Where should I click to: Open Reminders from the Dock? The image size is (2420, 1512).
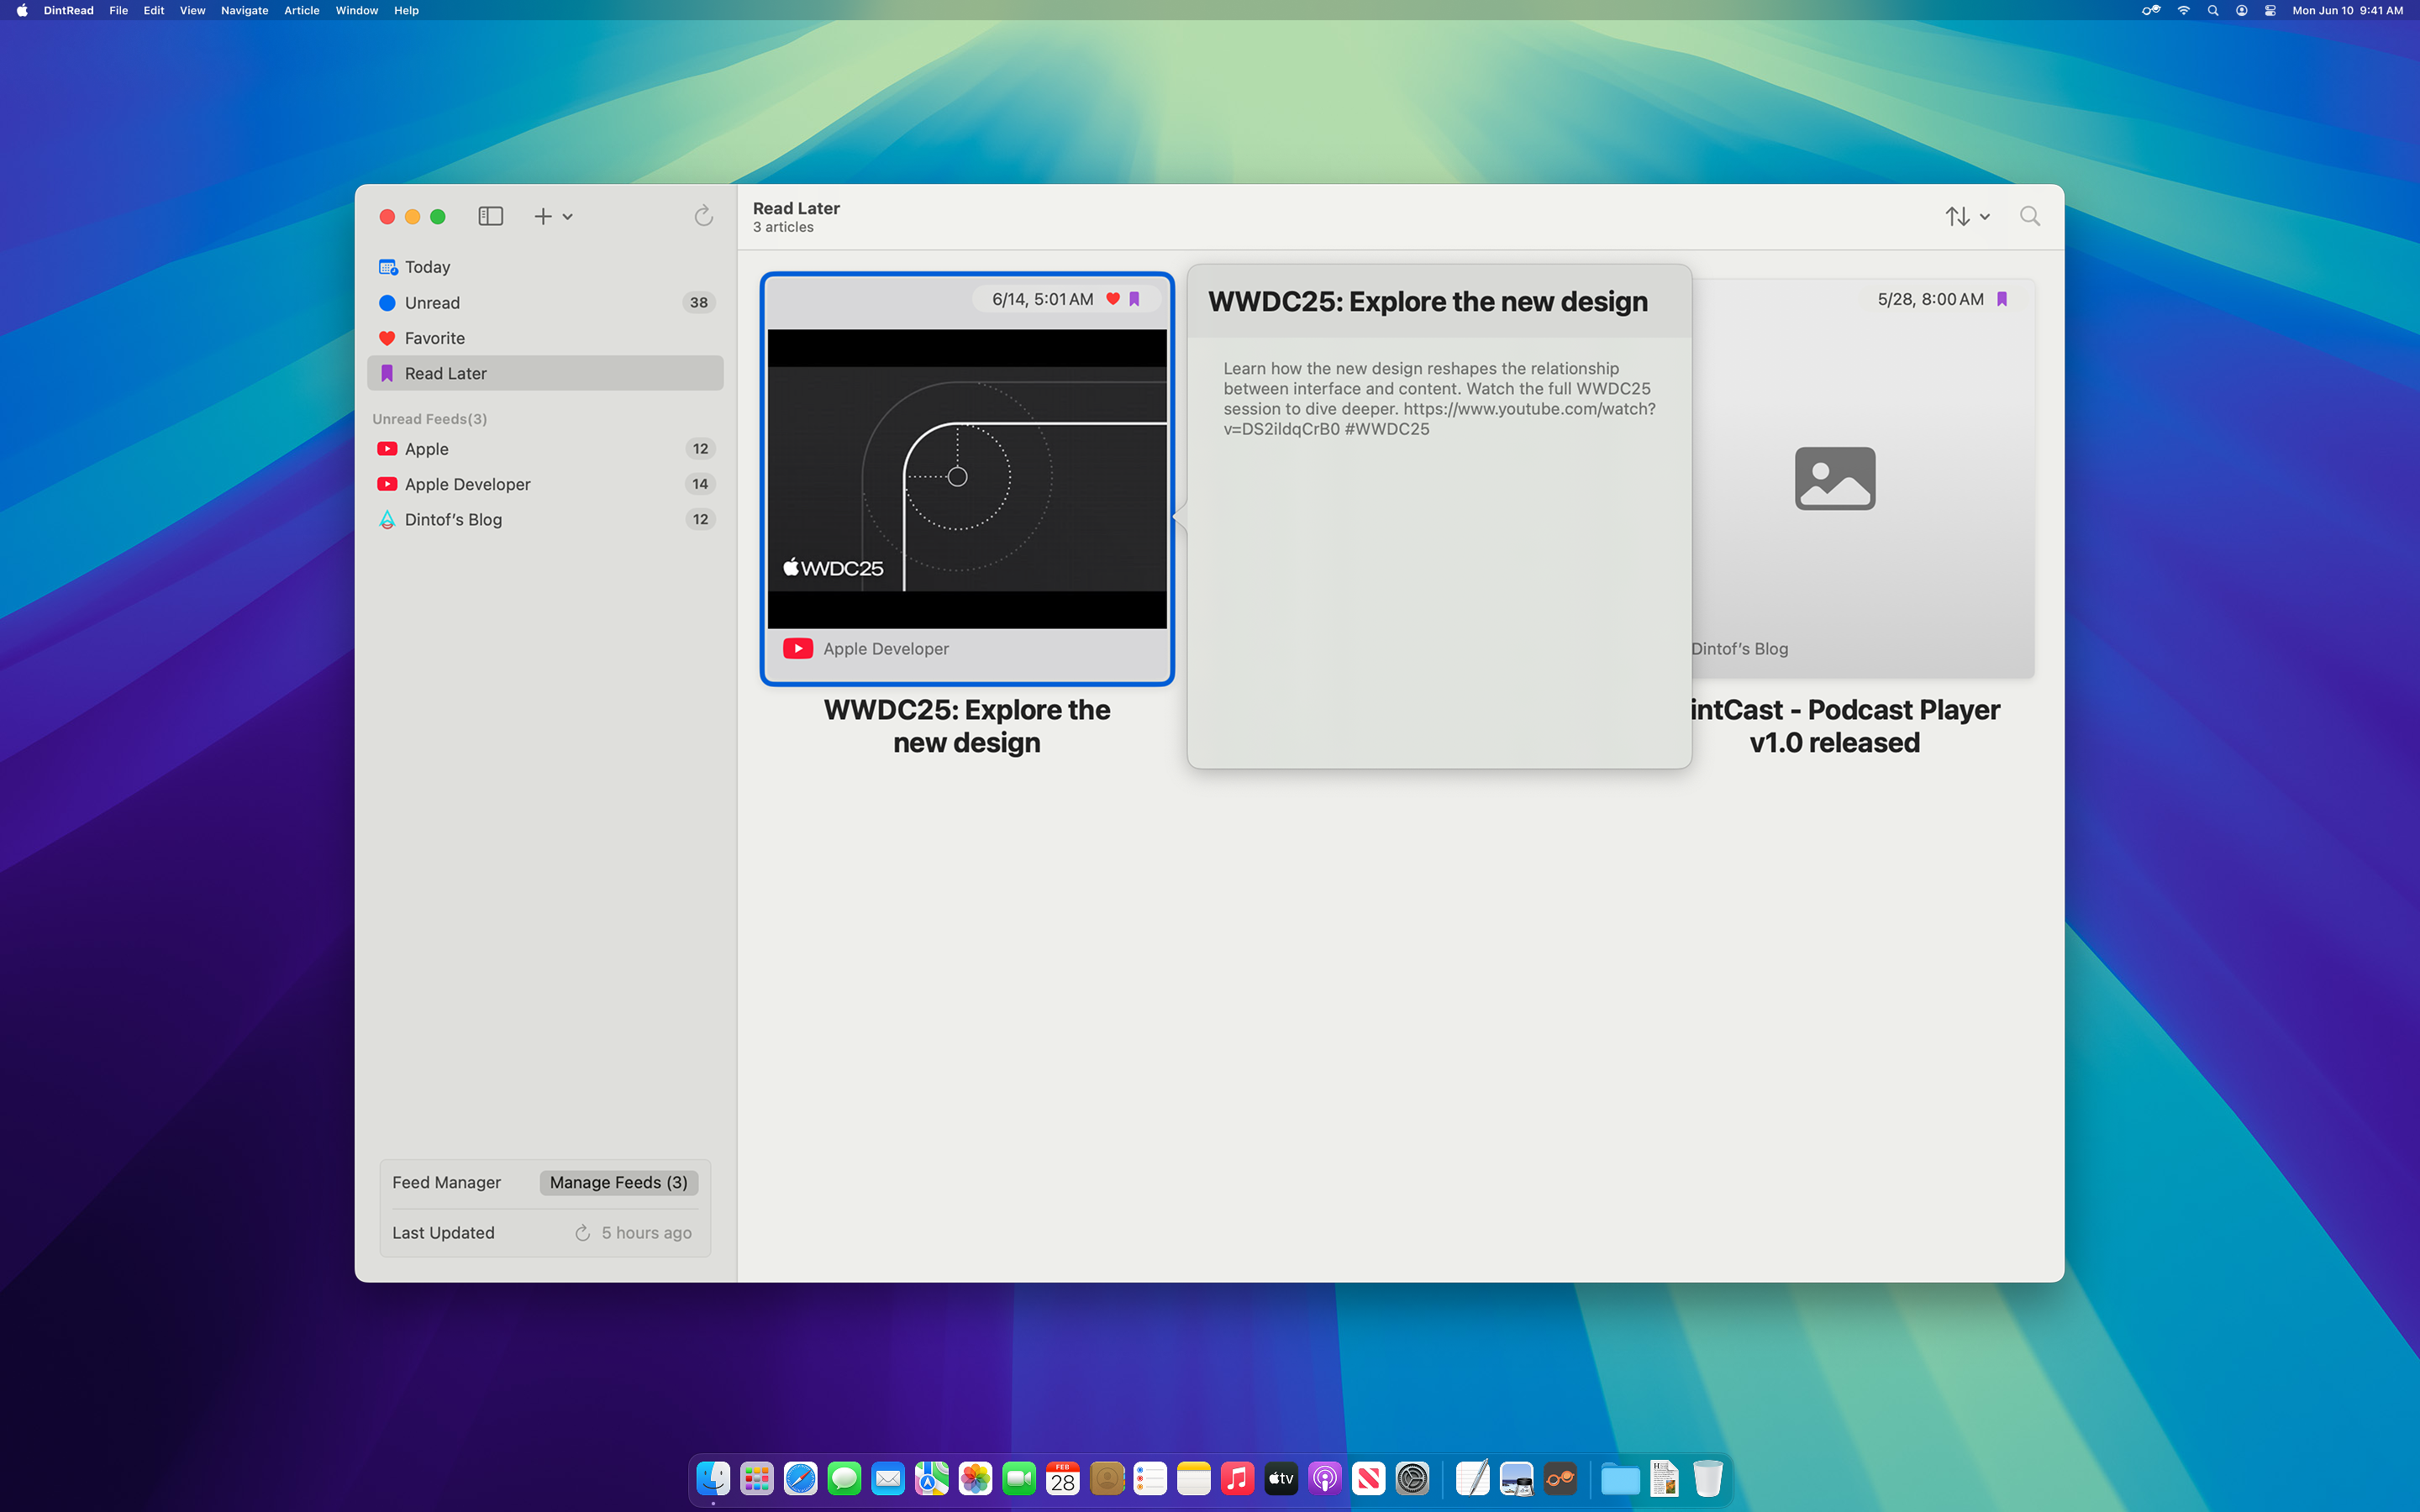(1150, 1478)
